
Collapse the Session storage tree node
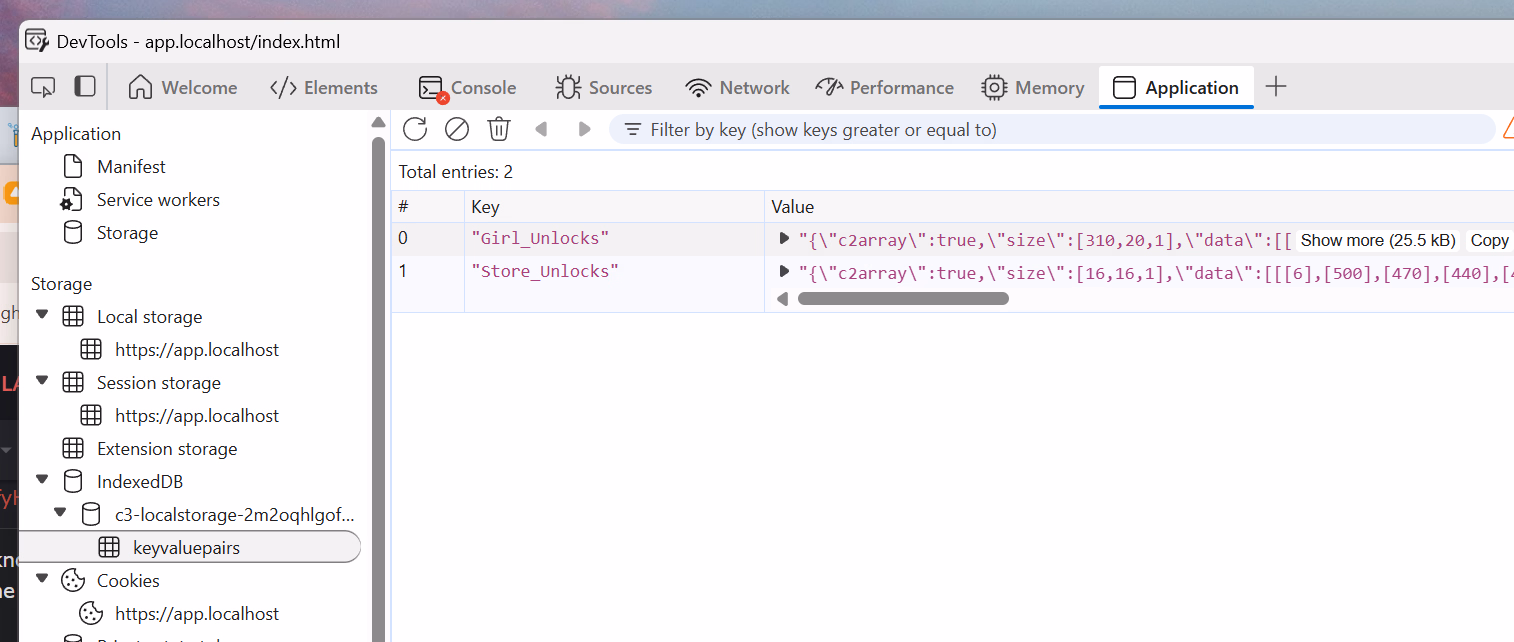tap(42, 382)
